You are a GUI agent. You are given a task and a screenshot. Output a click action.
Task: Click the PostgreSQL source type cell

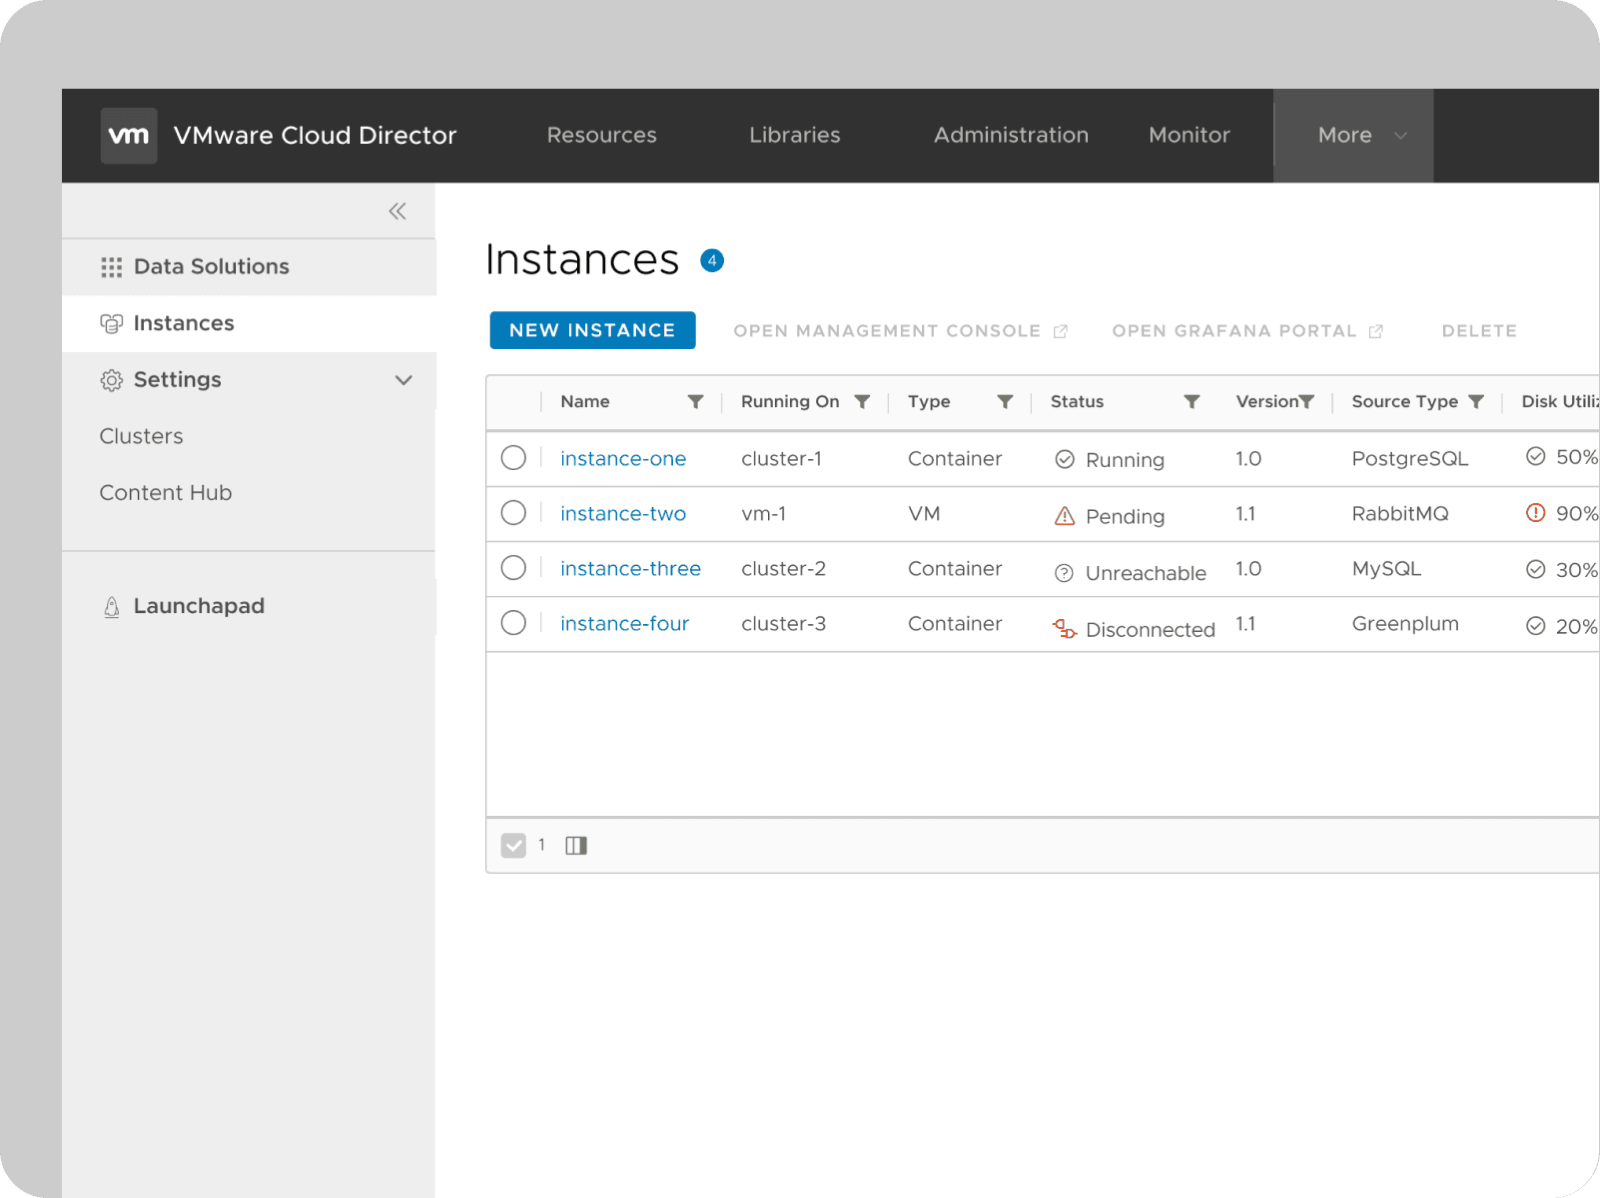pos(1410,459)
